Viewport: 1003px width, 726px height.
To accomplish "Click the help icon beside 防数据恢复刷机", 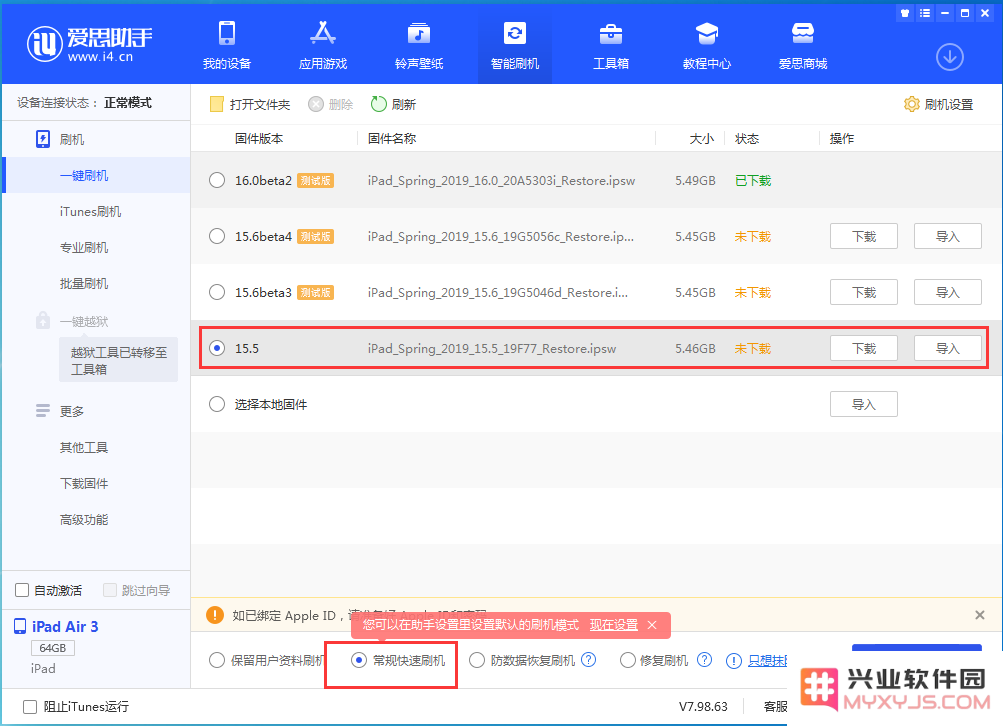I will coord(588,659).
